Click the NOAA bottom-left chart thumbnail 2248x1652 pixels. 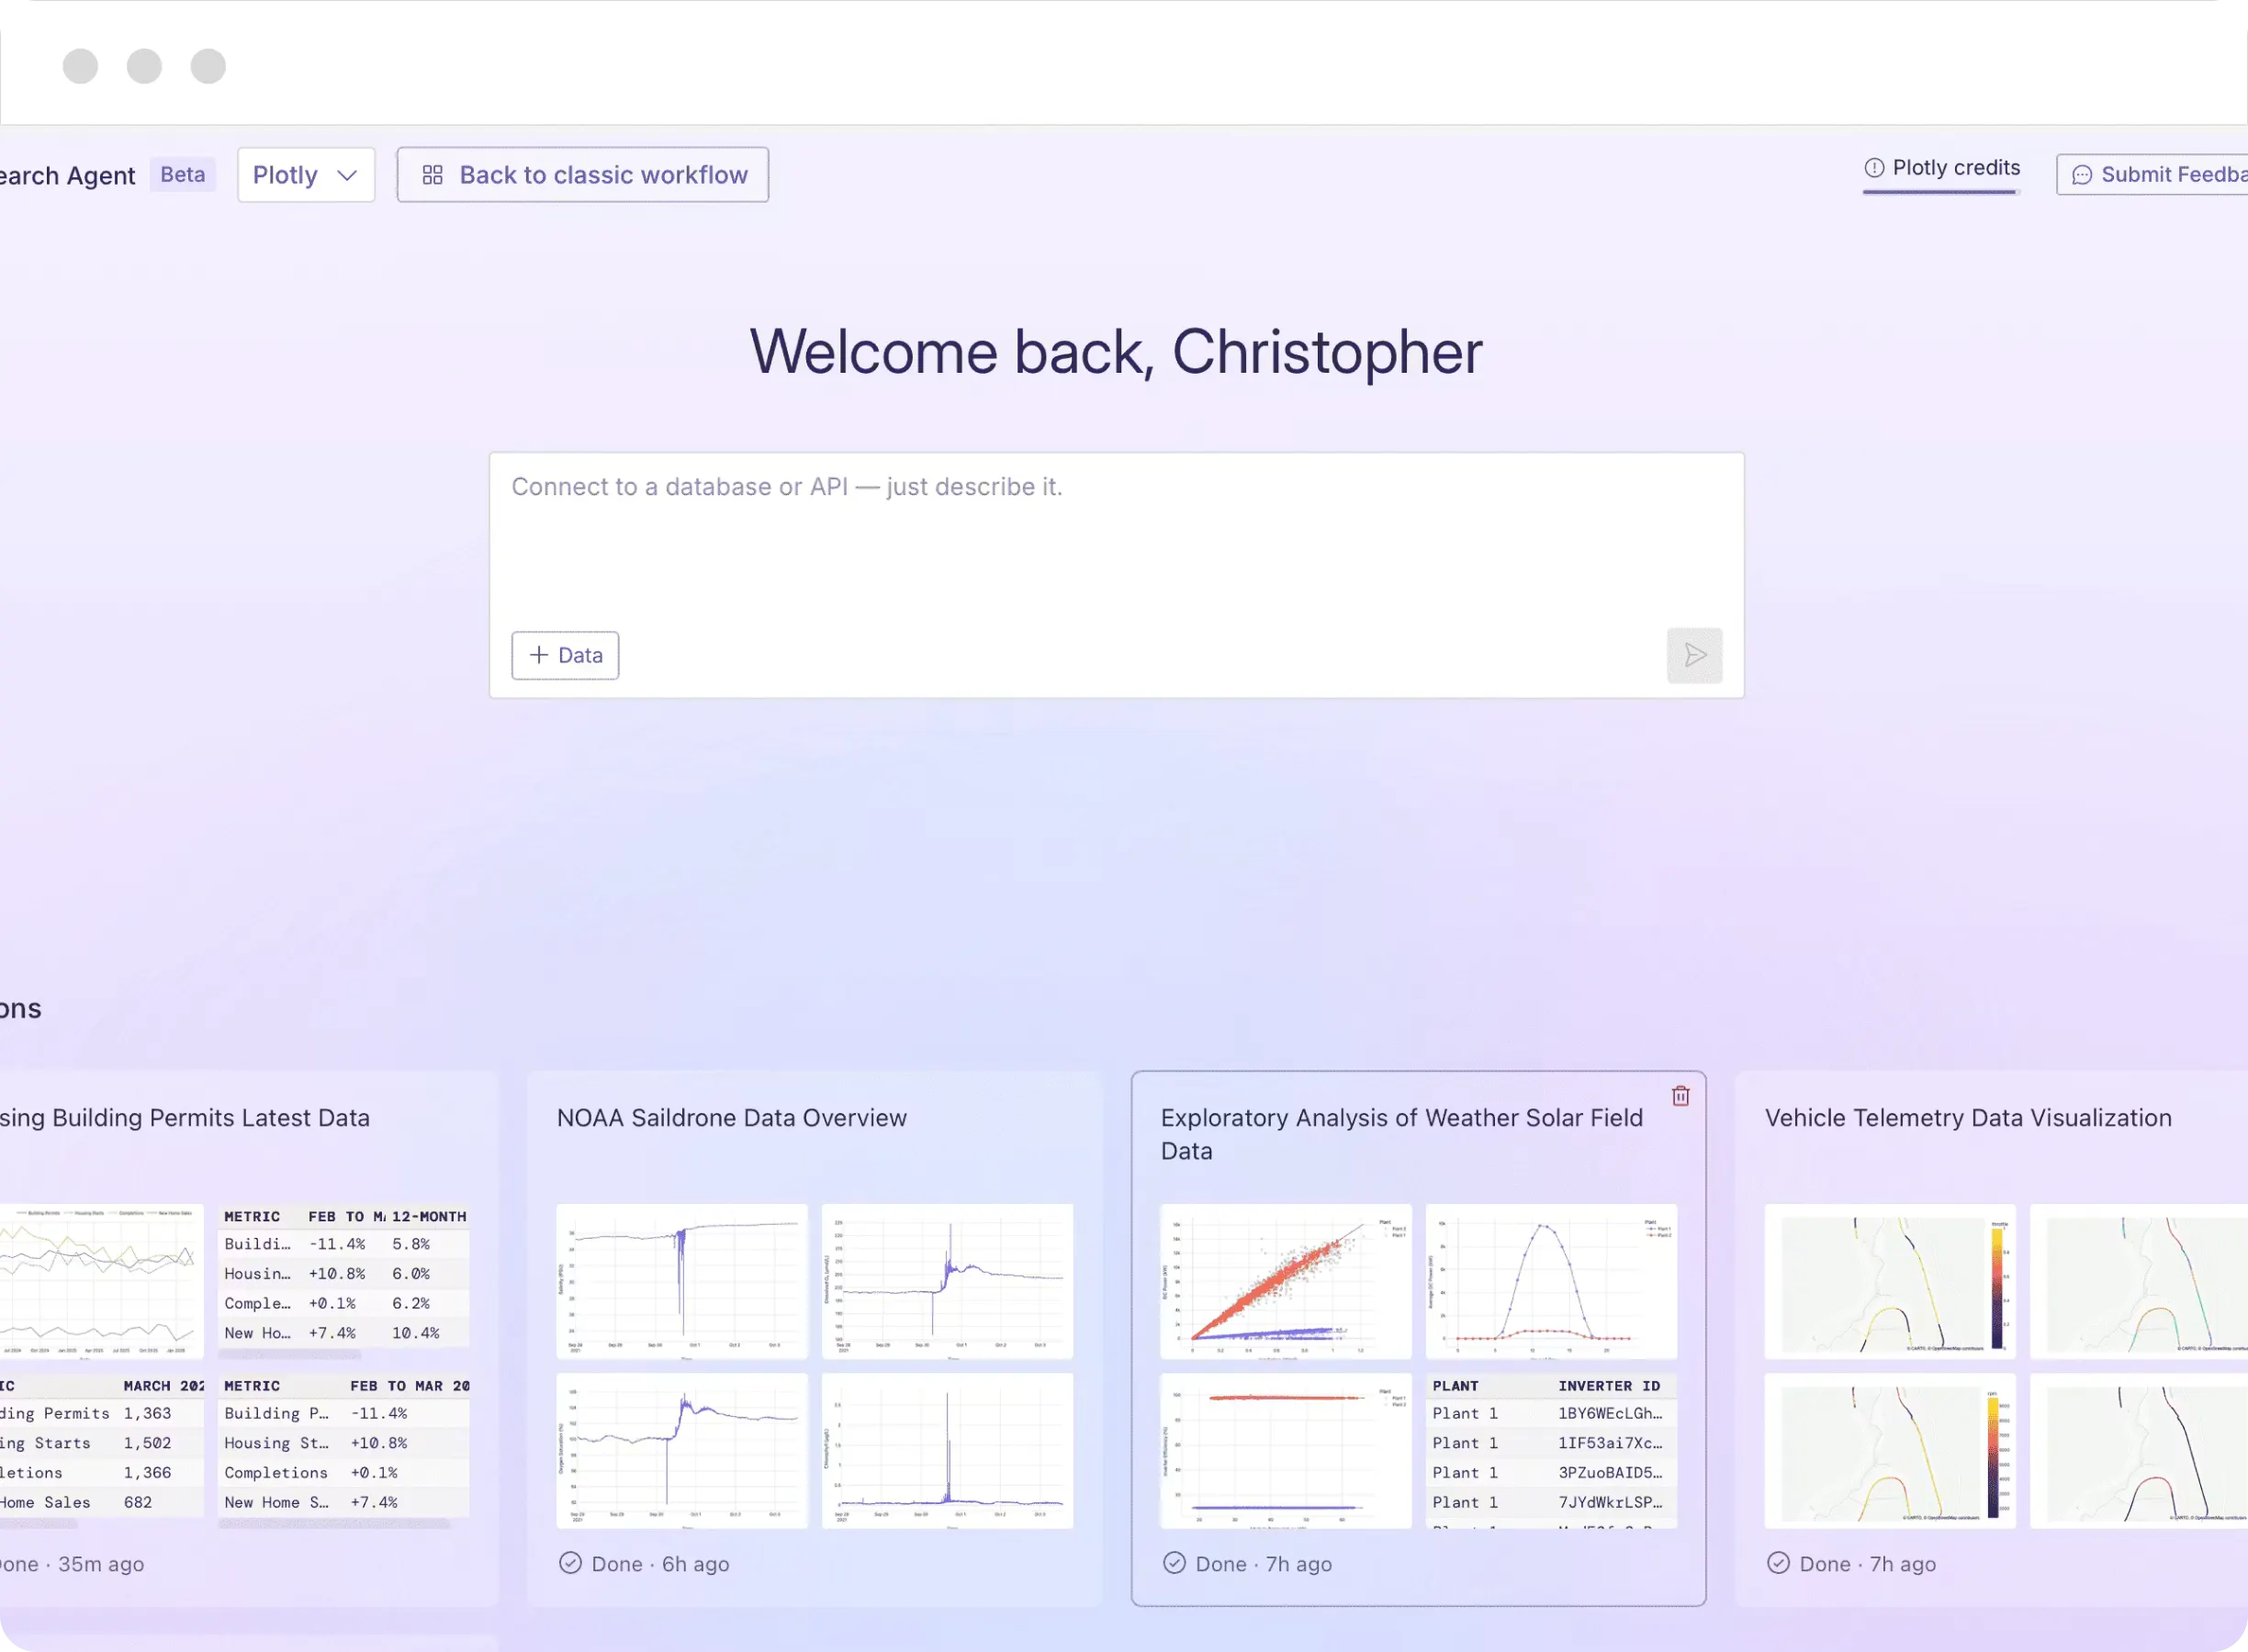pyautogui.click(x=682, y=1450)
